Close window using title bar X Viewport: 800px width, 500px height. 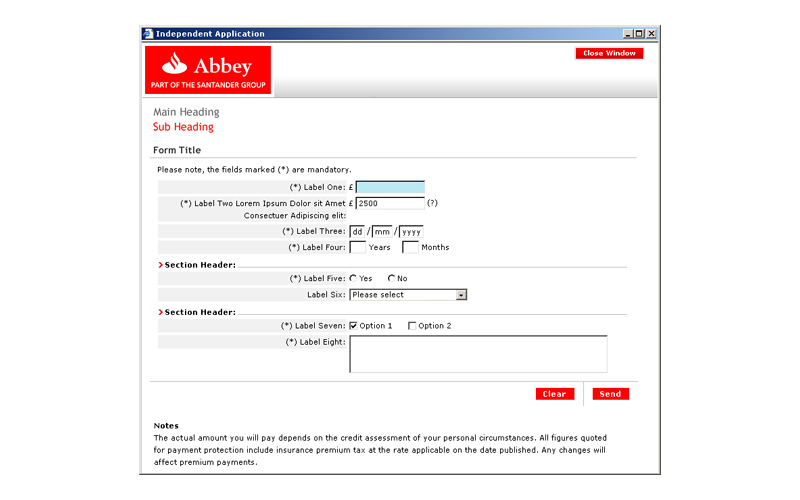tap(651, 34)
